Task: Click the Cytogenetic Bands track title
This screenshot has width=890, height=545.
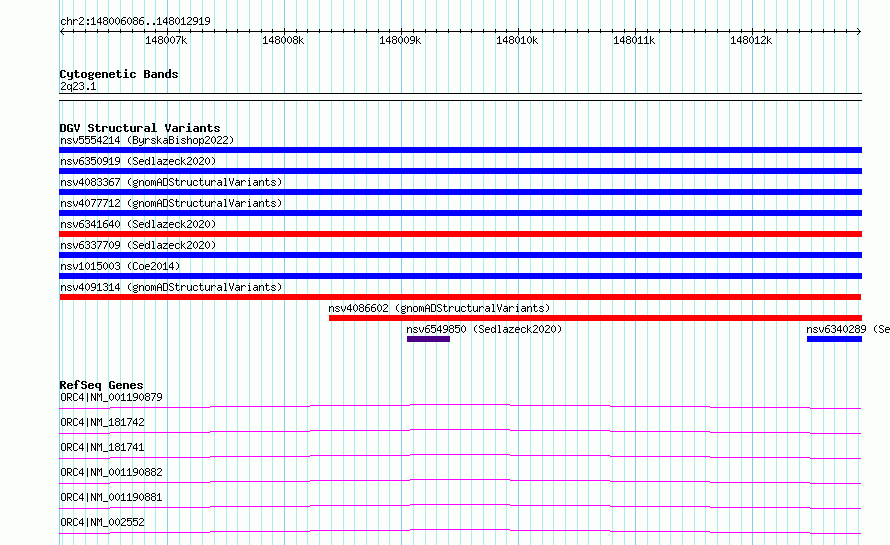Action: click(x=119, y=74)
